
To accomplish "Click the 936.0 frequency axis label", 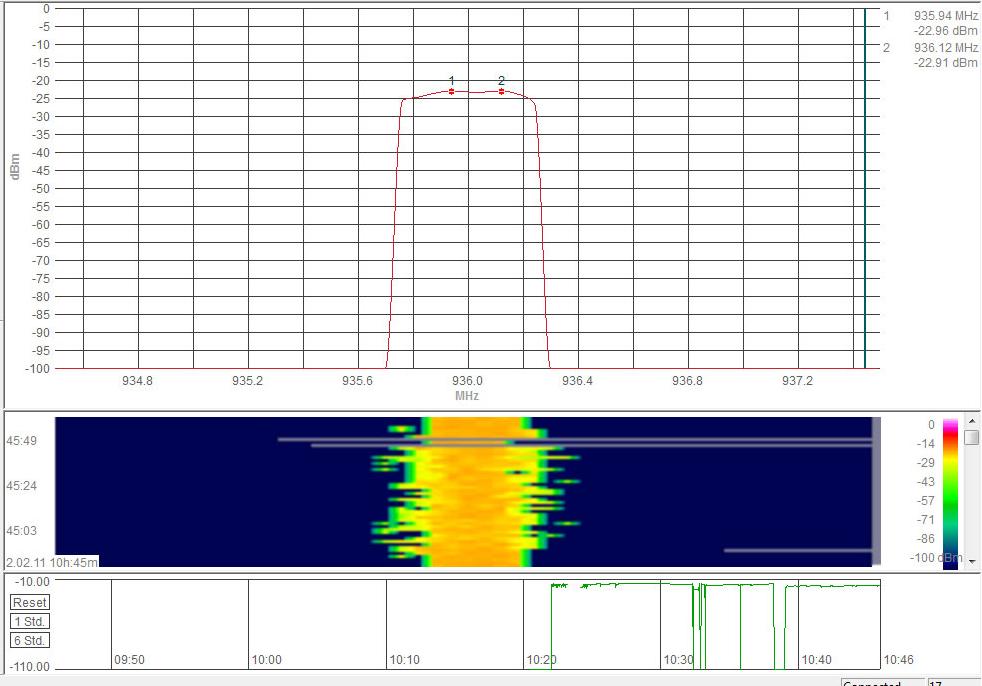I will 467,381.
